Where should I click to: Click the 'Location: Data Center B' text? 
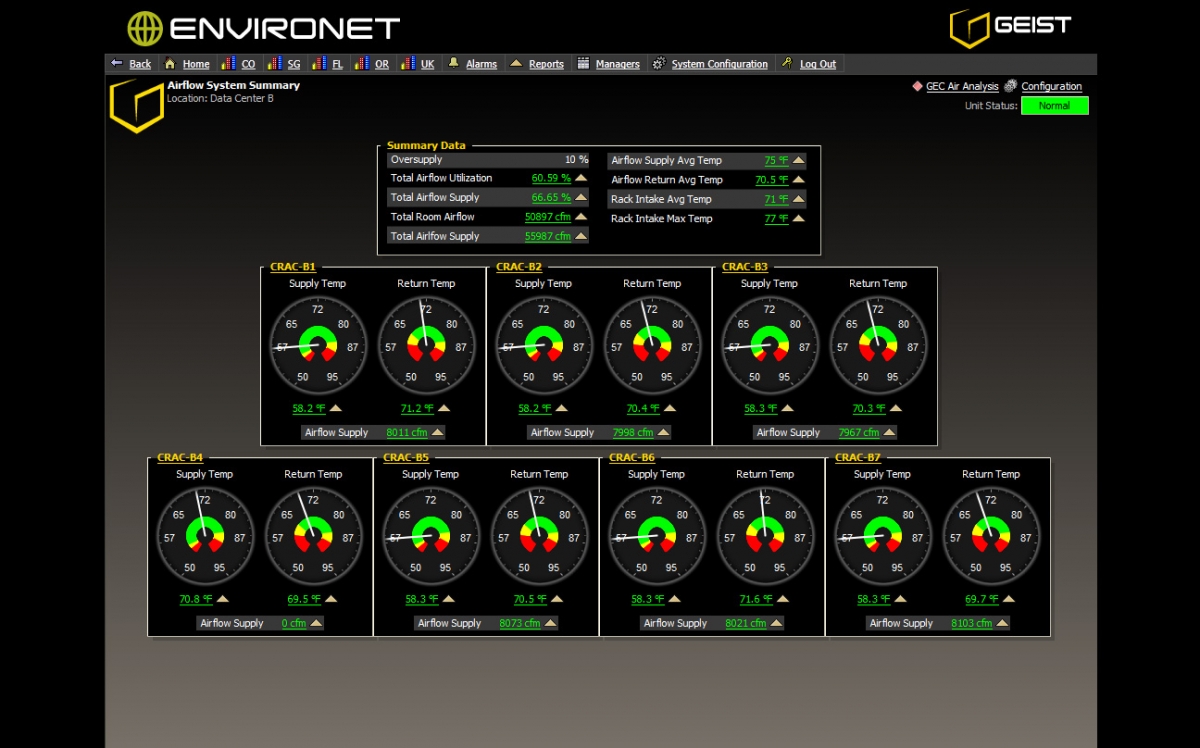pyautogui.click(x=220, y=99)
